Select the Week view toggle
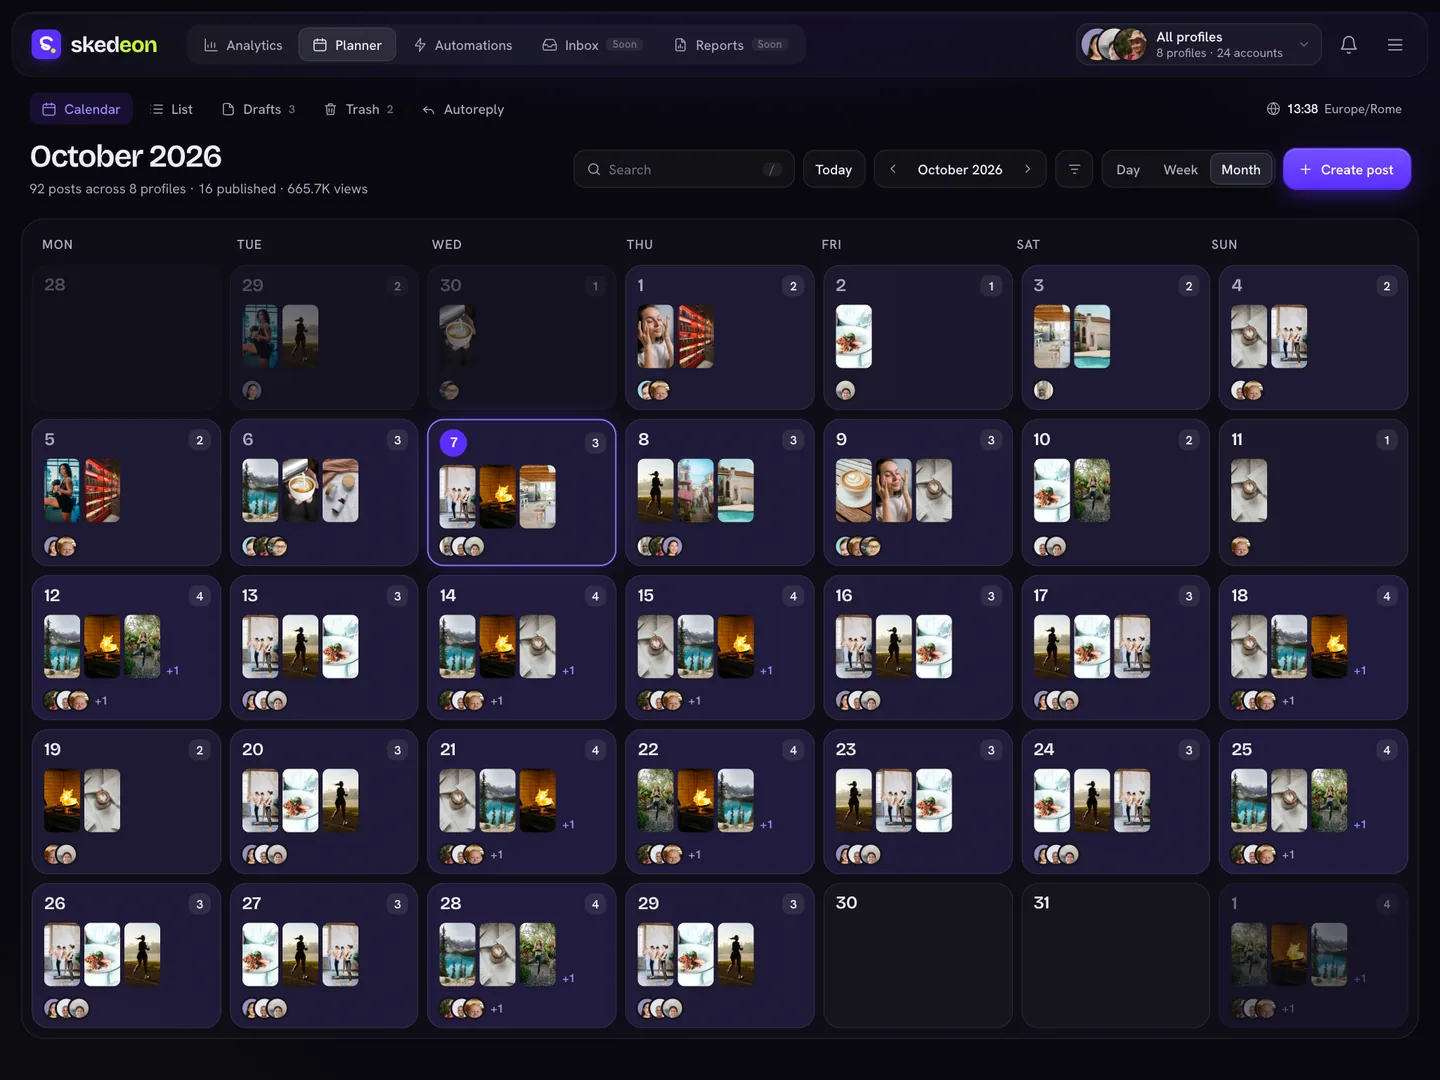This screenshot has height=1080, width=1440. (x=1180, y=170)
